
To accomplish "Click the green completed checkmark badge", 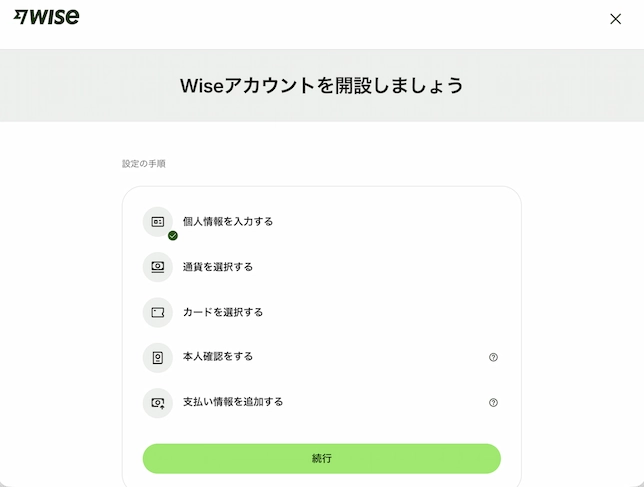I will (x=173, y=236).
